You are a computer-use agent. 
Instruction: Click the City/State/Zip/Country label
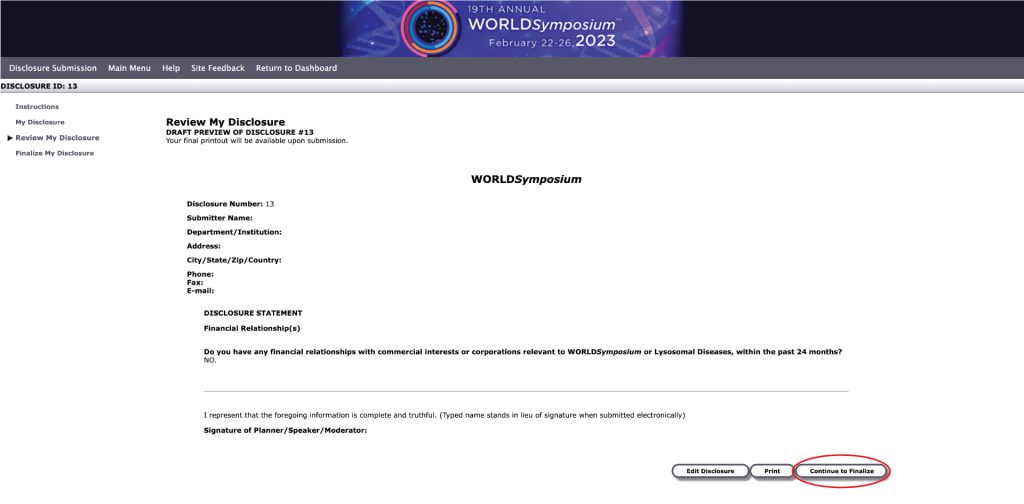[x=234, y=260]
